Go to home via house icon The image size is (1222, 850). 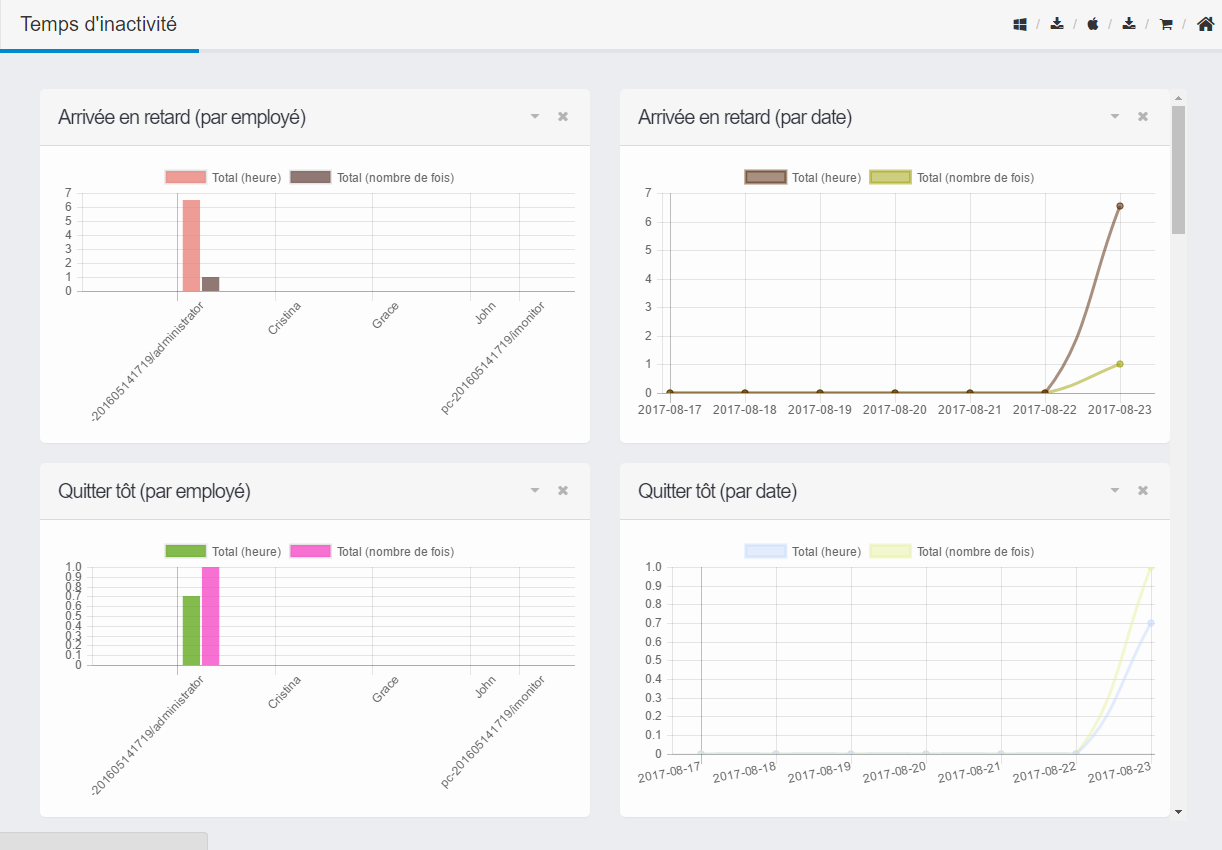coord(1205,24)
